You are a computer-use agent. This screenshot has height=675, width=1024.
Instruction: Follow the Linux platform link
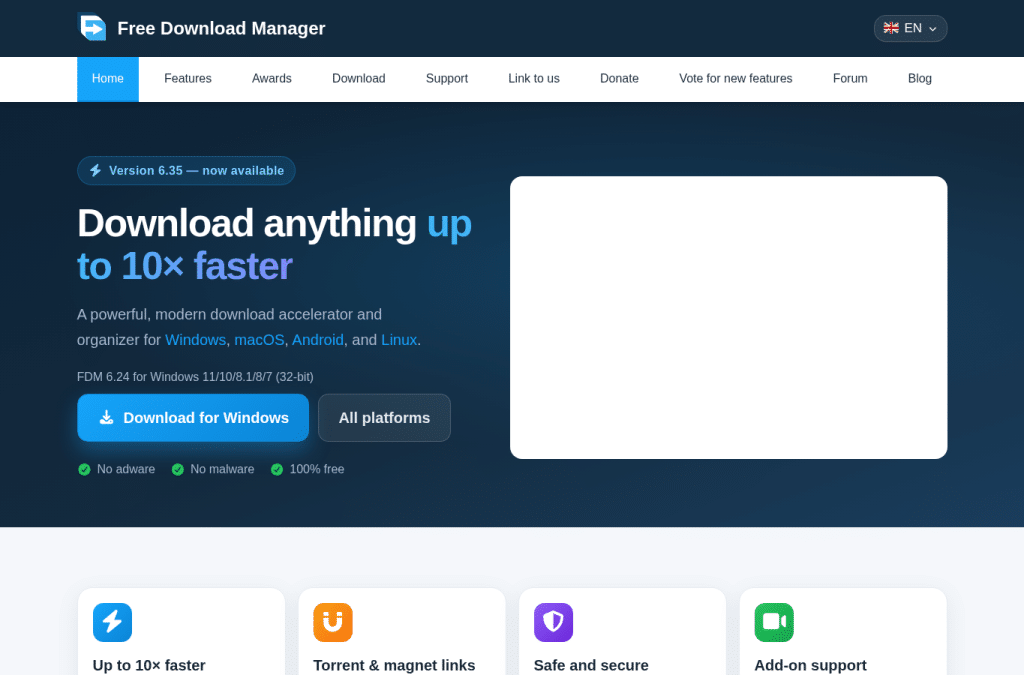[x=399, y=339]
